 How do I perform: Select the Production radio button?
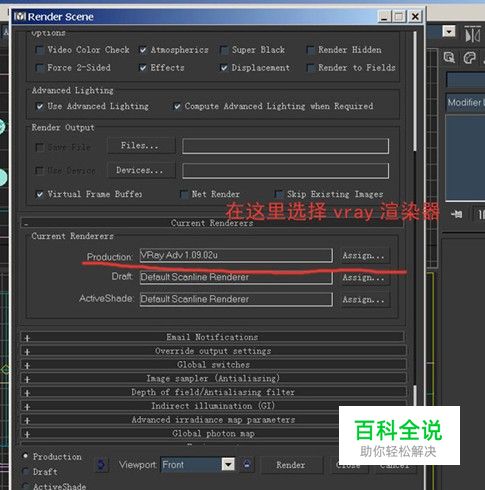click(x=25, y=456)
